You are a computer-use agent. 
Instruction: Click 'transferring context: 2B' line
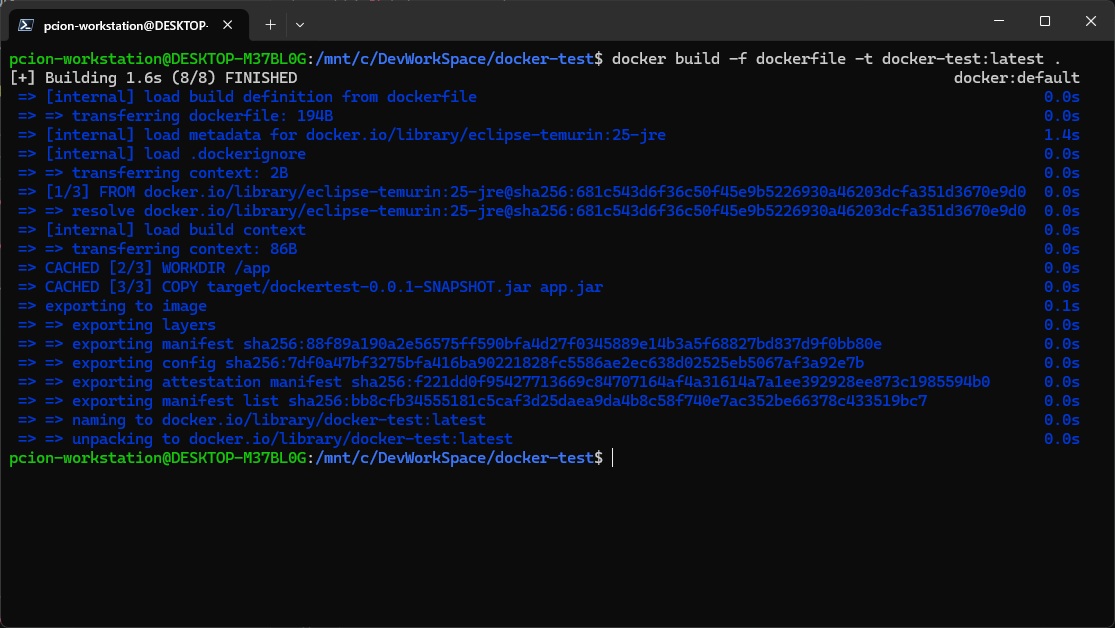(x=153, y=173)
